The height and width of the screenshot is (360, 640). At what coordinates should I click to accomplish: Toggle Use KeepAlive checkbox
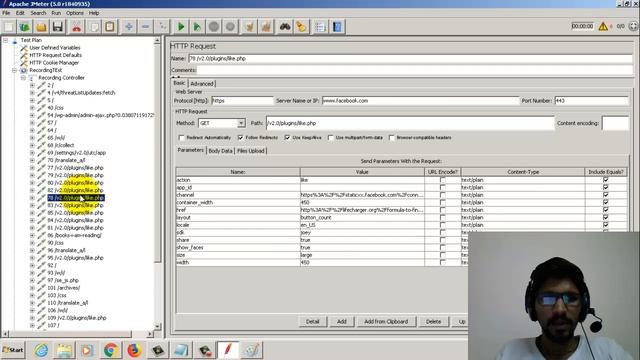click(x=287, y=138)
